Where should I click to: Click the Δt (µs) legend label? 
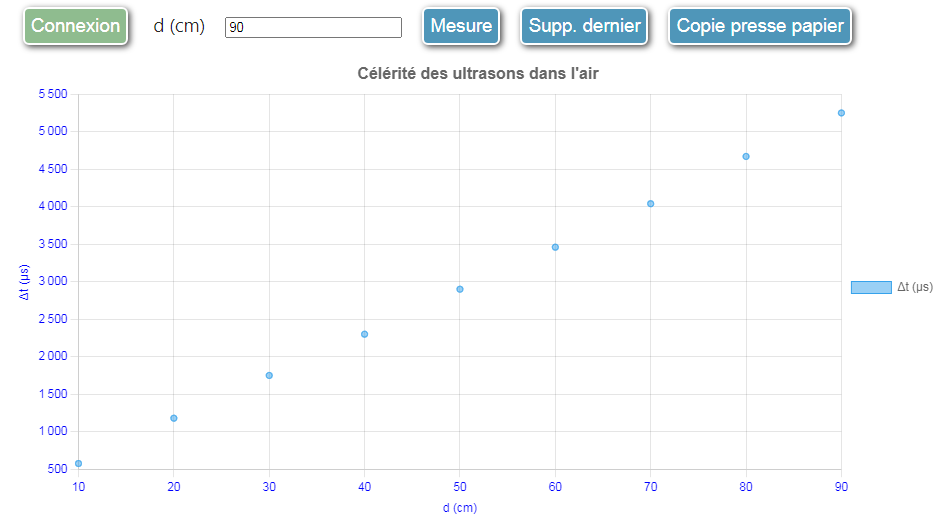tap(915, 287)
